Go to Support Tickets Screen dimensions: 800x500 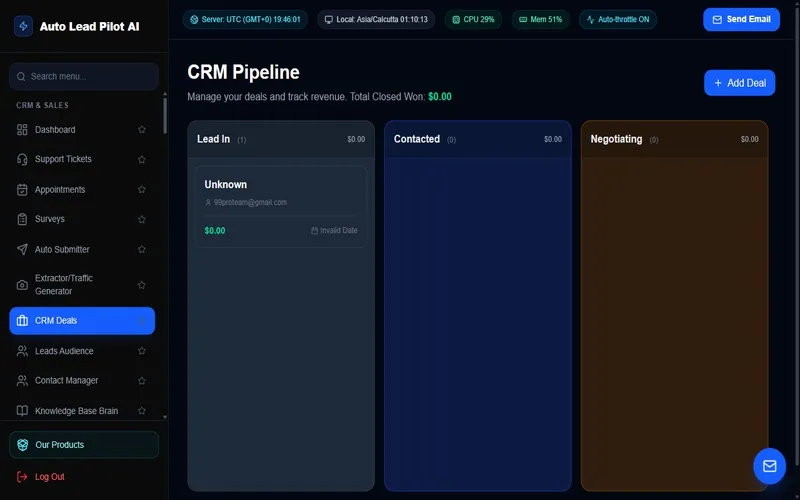pos(82,159)
